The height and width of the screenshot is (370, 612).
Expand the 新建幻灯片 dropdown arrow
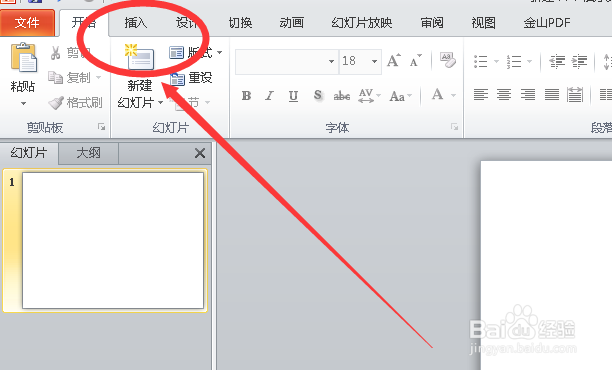click(160, 103)
